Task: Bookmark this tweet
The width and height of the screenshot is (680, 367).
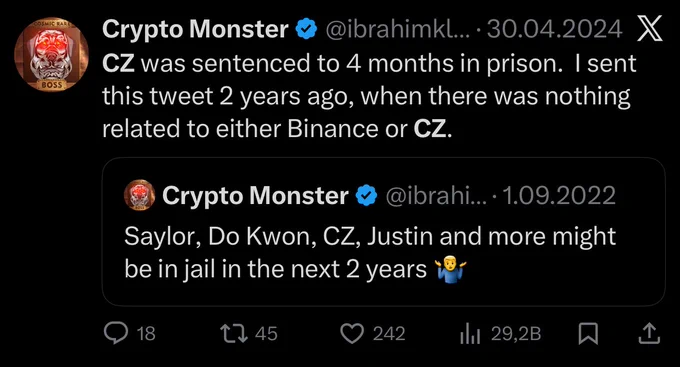Action: pyautogui.click(x=588, y=334)
